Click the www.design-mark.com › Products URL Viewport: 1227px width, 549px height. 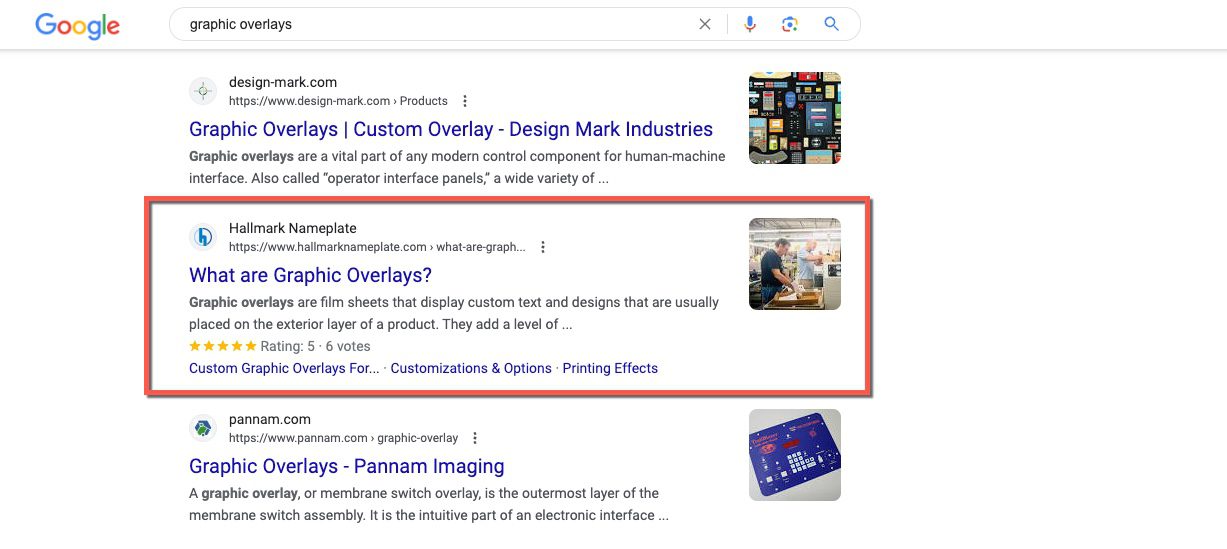[338, 101]
